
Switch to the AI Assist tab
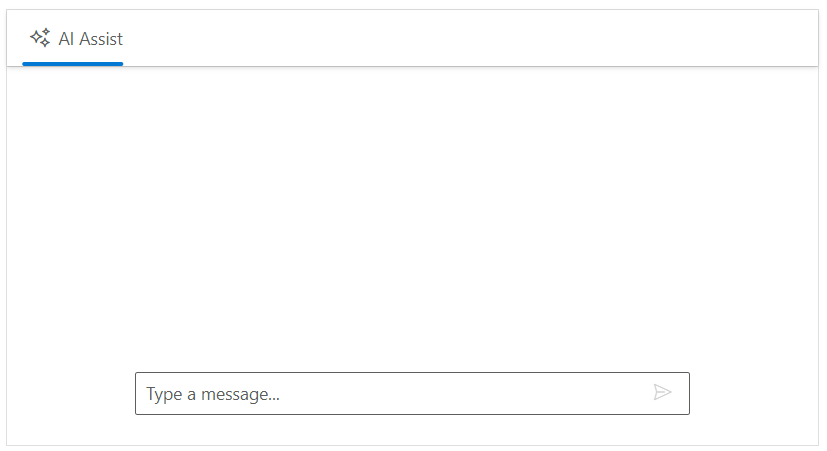73,39
